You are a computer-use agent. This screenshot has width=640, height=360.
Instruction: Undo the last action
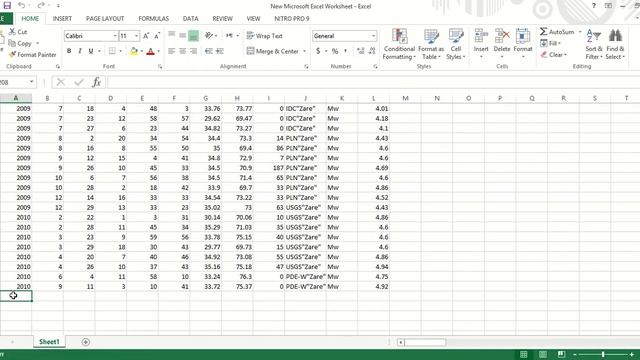(x=21, y=5)
